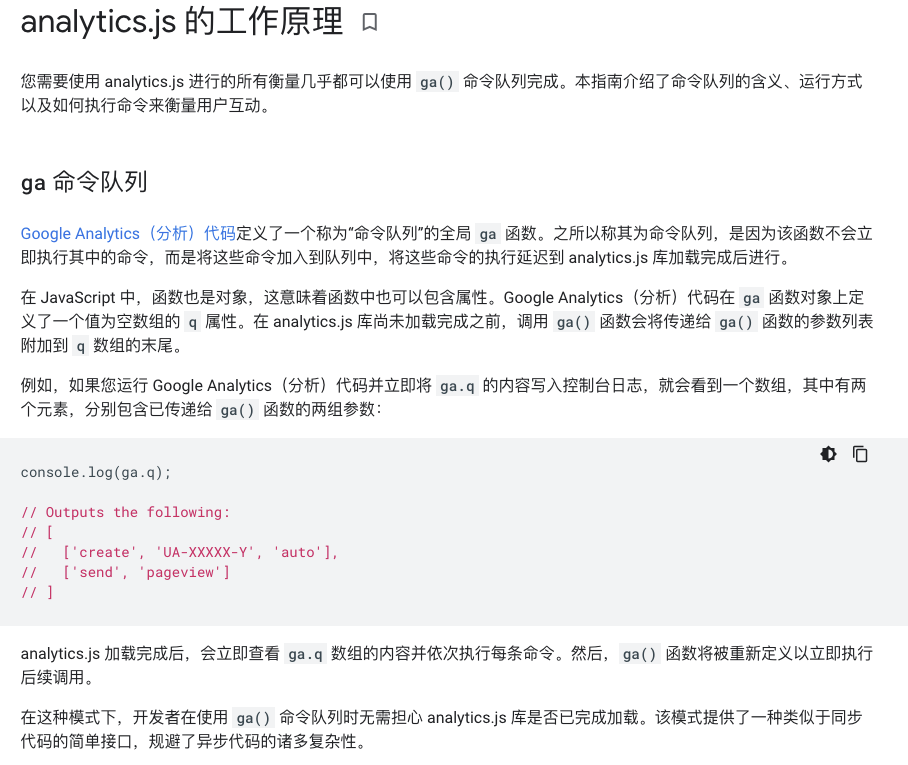
Task: Click inside the gray code block area
Action: point(450,530)
